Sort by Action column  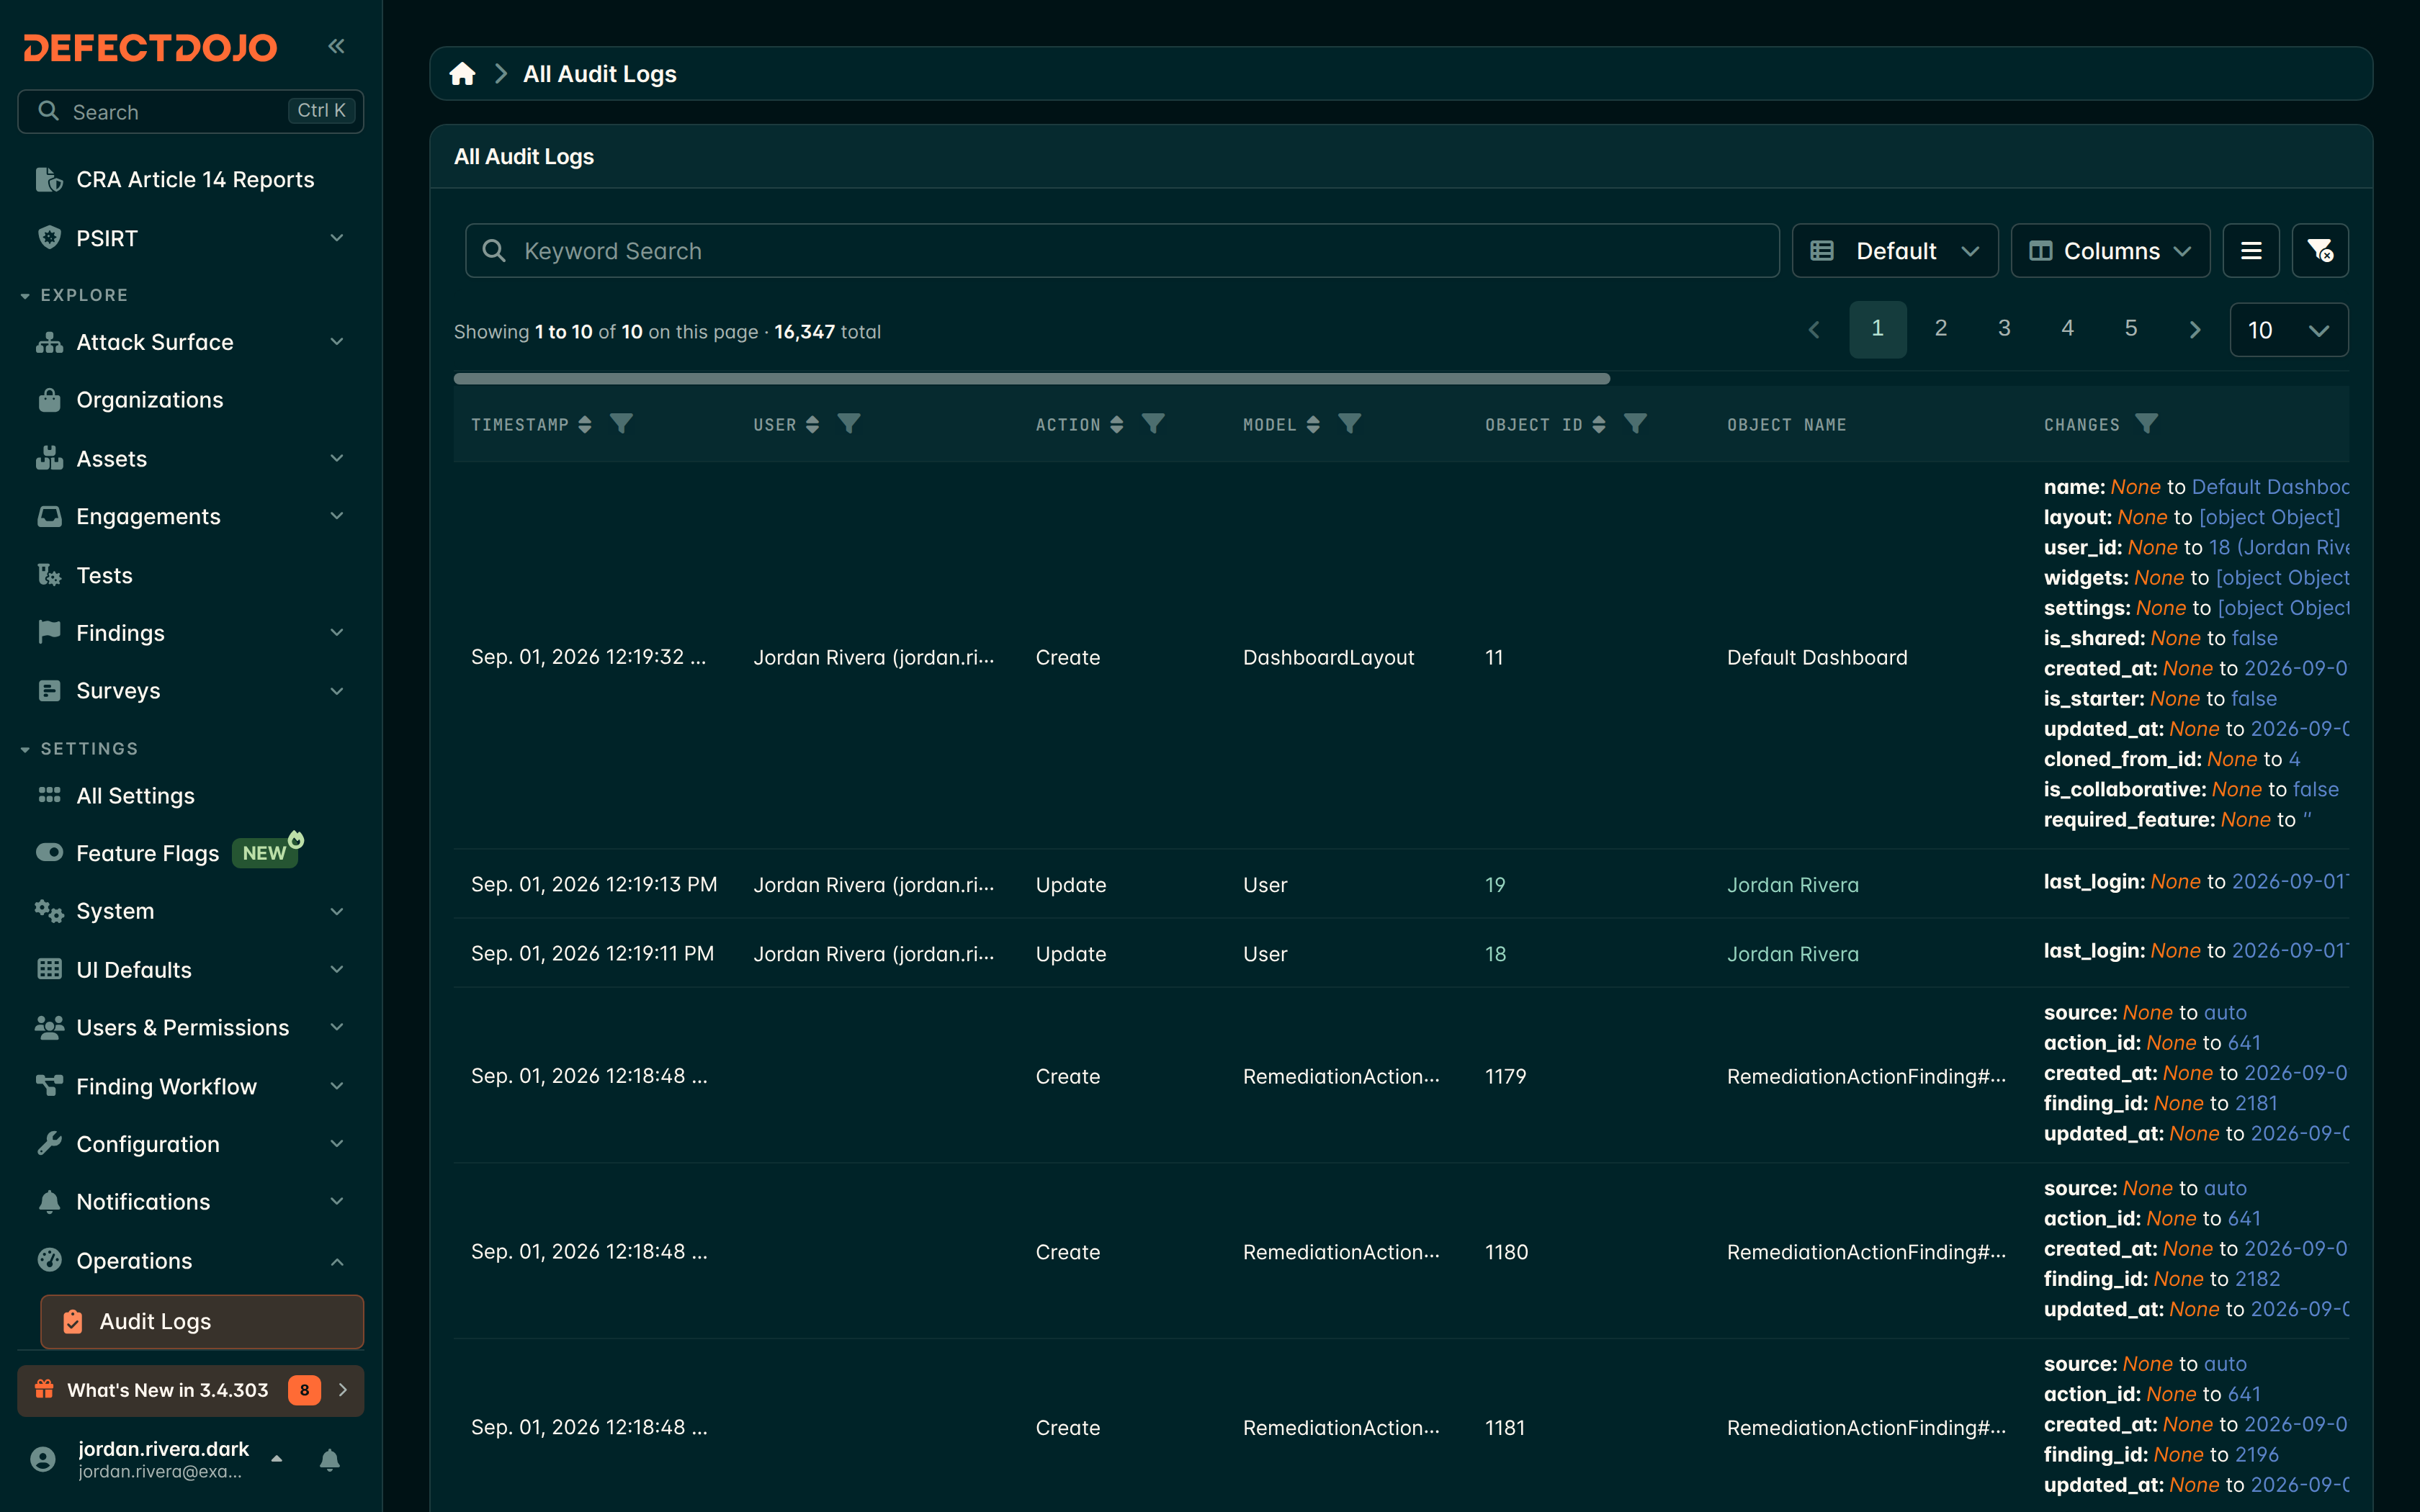1117,425
